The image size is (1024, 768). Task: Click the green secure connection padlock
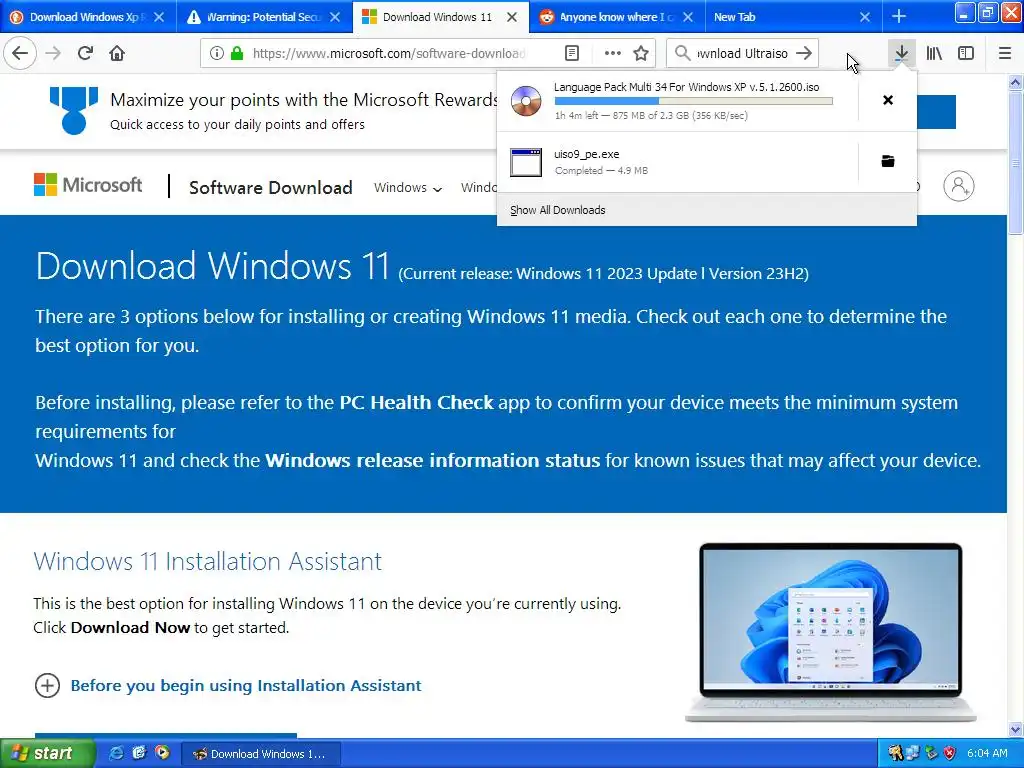pos(237,53)
